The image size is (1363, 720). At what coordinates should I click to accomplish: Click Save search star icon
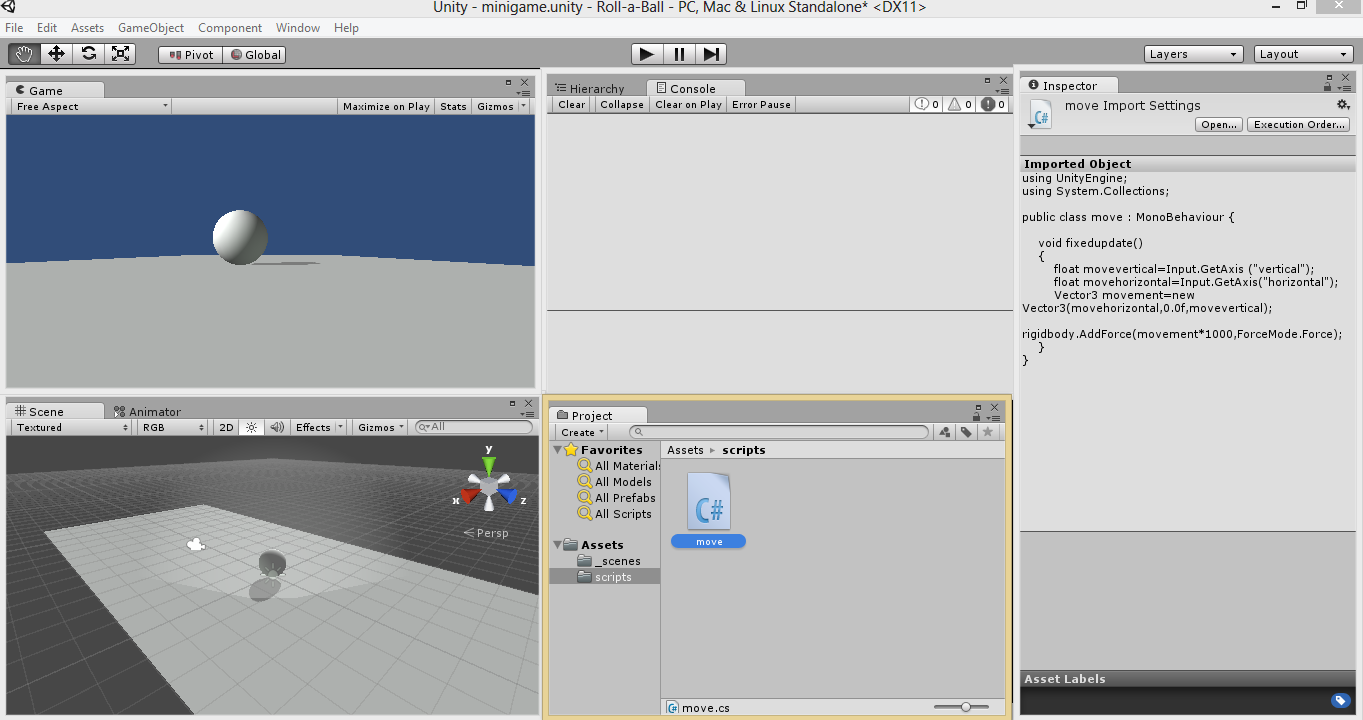coord(988,432)
